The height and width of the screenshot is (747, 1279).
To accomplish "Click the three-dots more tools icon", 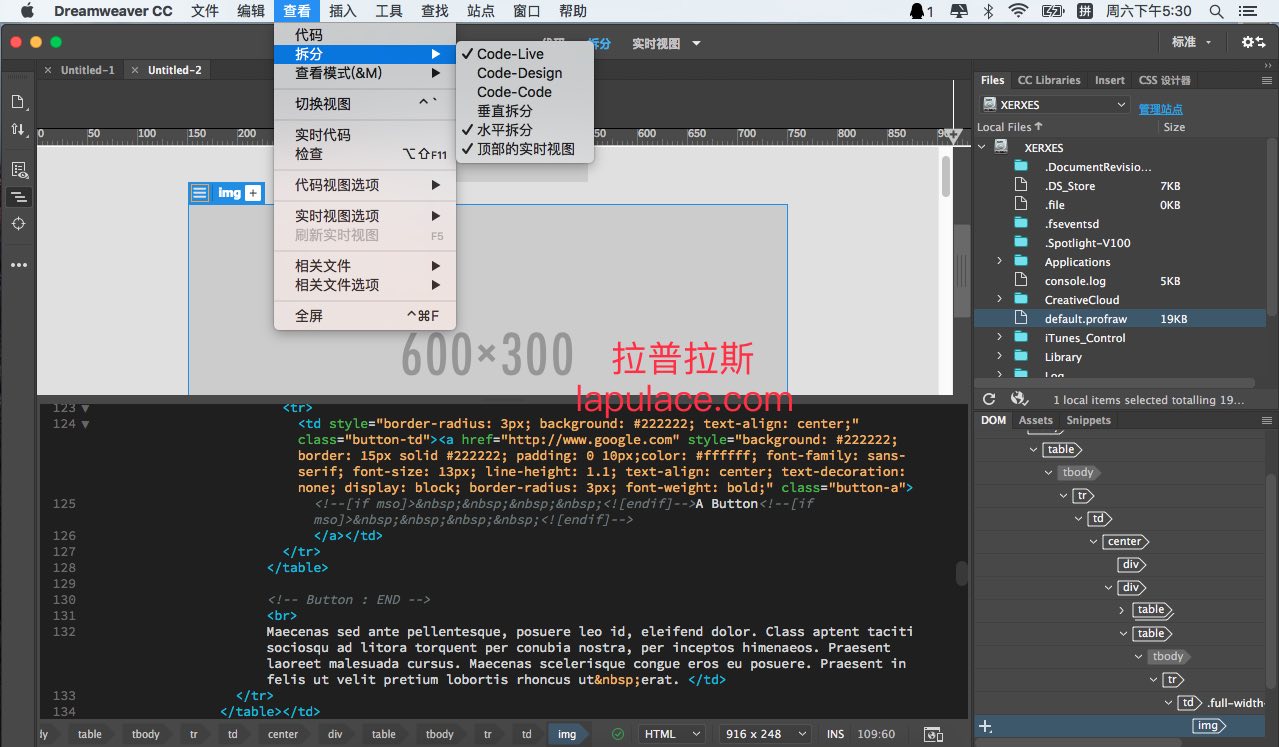I will pyautogui.click(x=18, y=265).
